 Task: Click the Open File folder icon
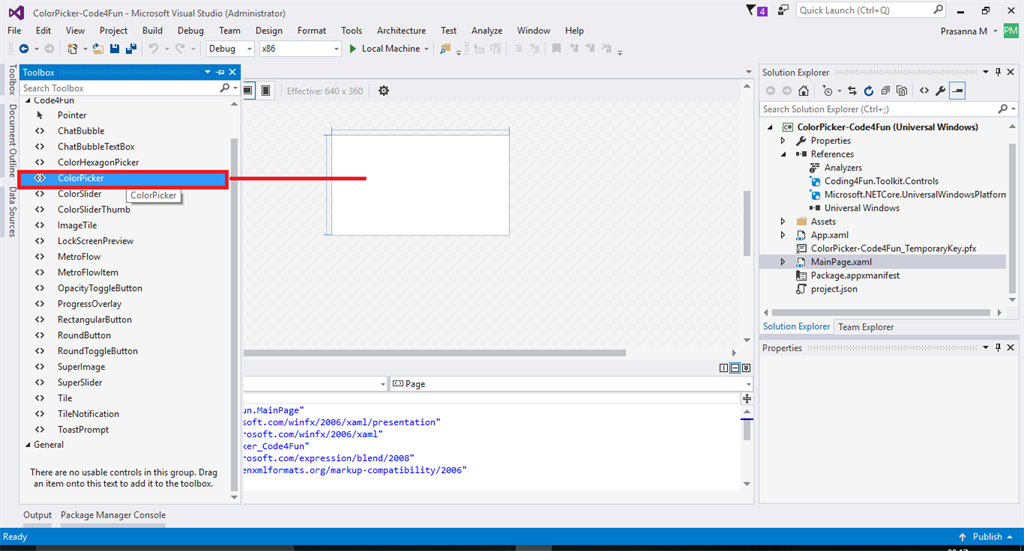tap(98, 49)
